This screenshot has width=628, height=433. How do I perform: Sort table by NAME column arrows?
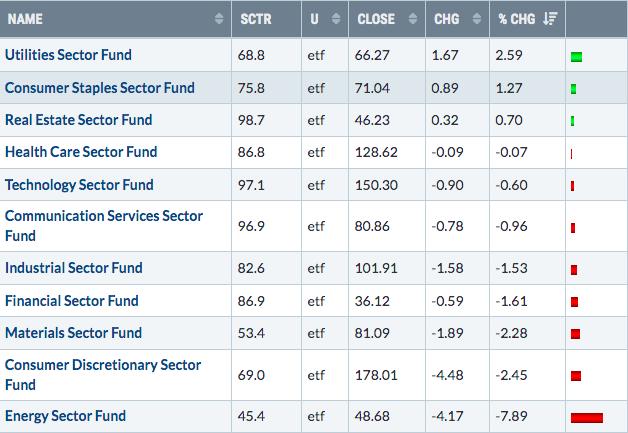219,18
